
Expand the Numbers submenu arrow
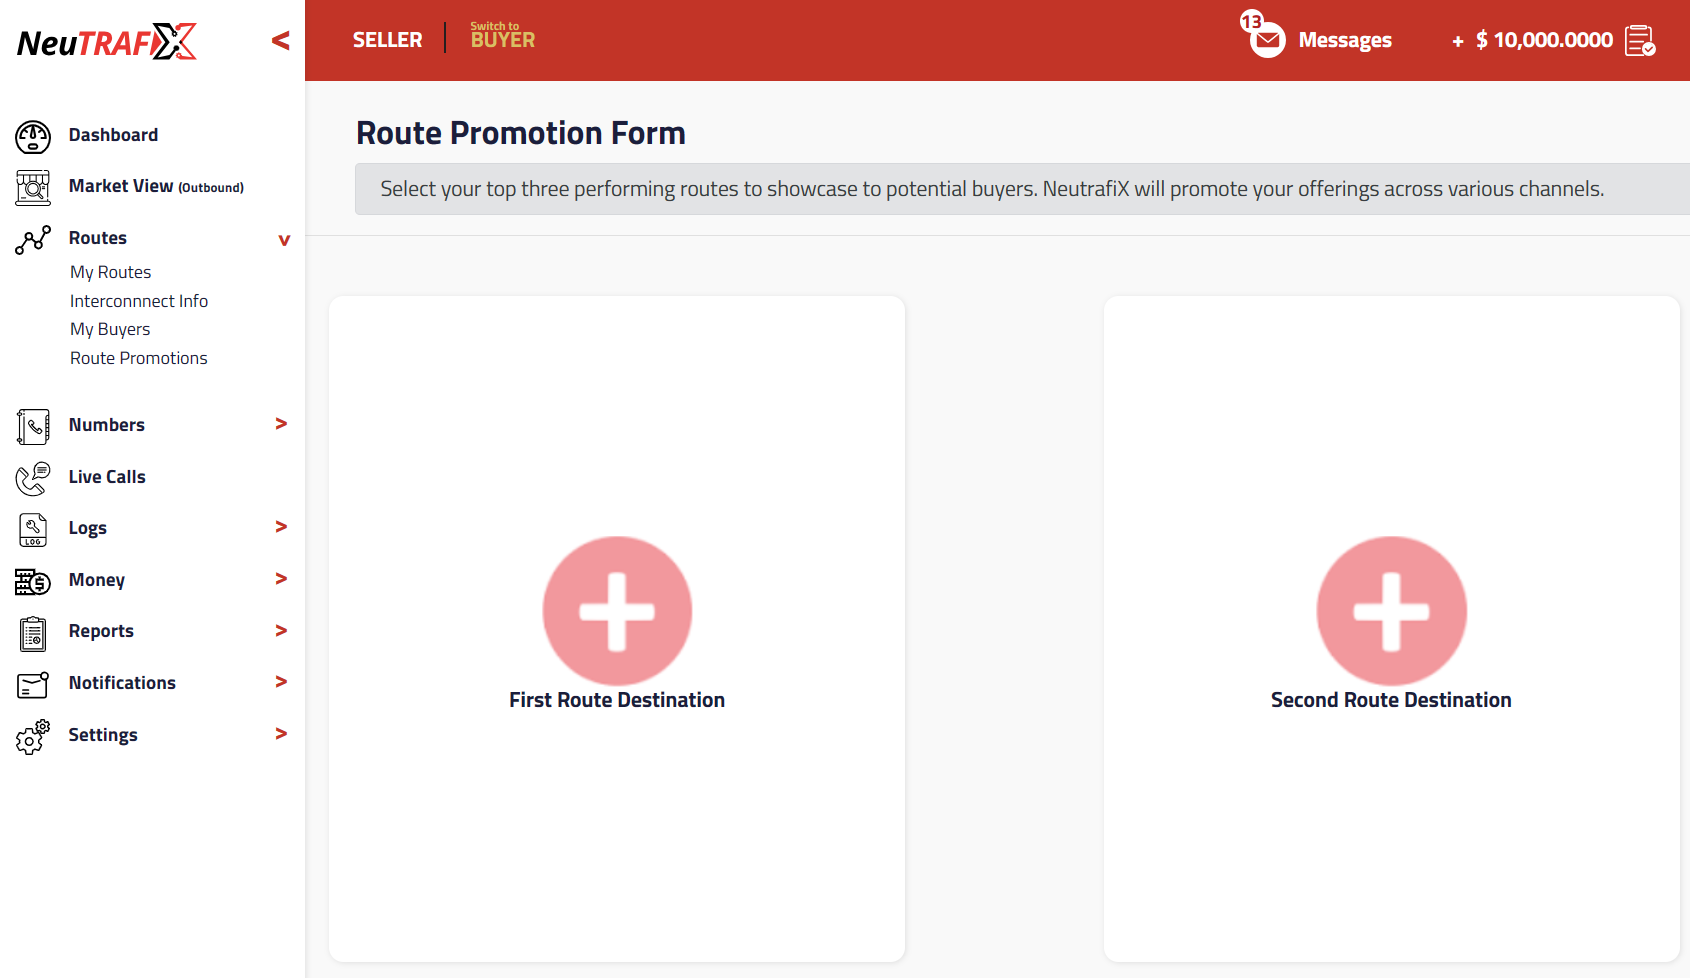[x=281, y=424]
